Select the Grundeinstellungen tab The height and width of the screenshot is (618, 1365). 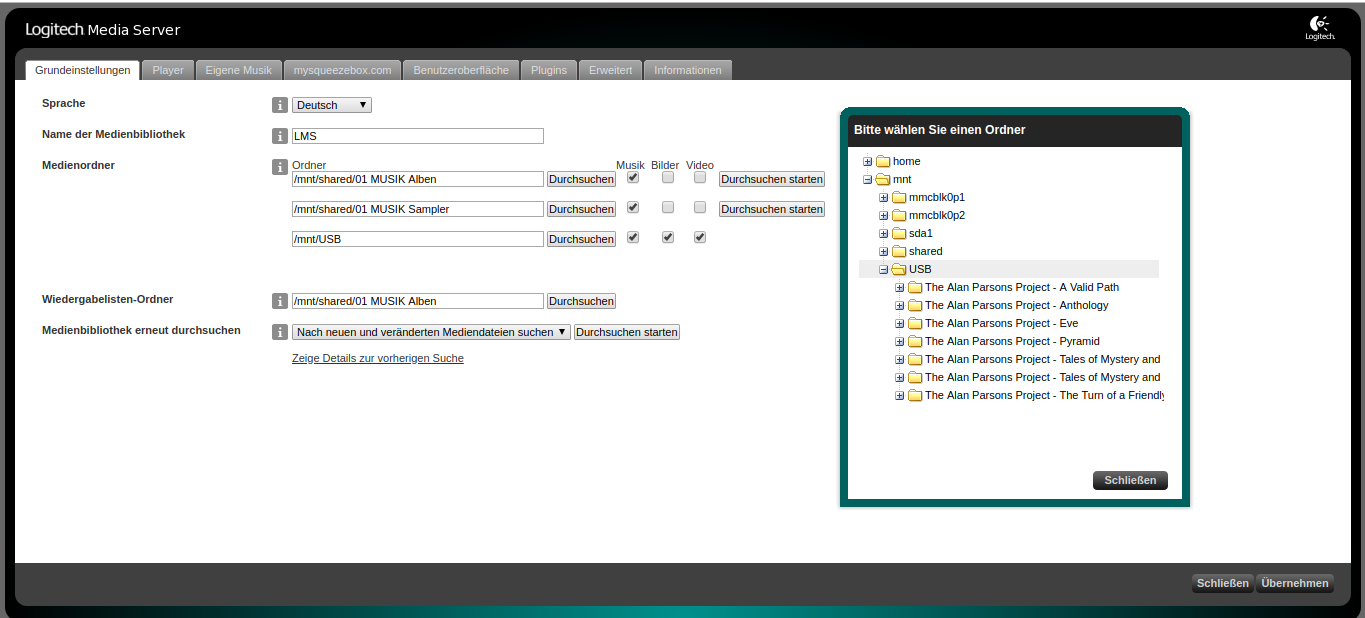[x=82, y=70]
